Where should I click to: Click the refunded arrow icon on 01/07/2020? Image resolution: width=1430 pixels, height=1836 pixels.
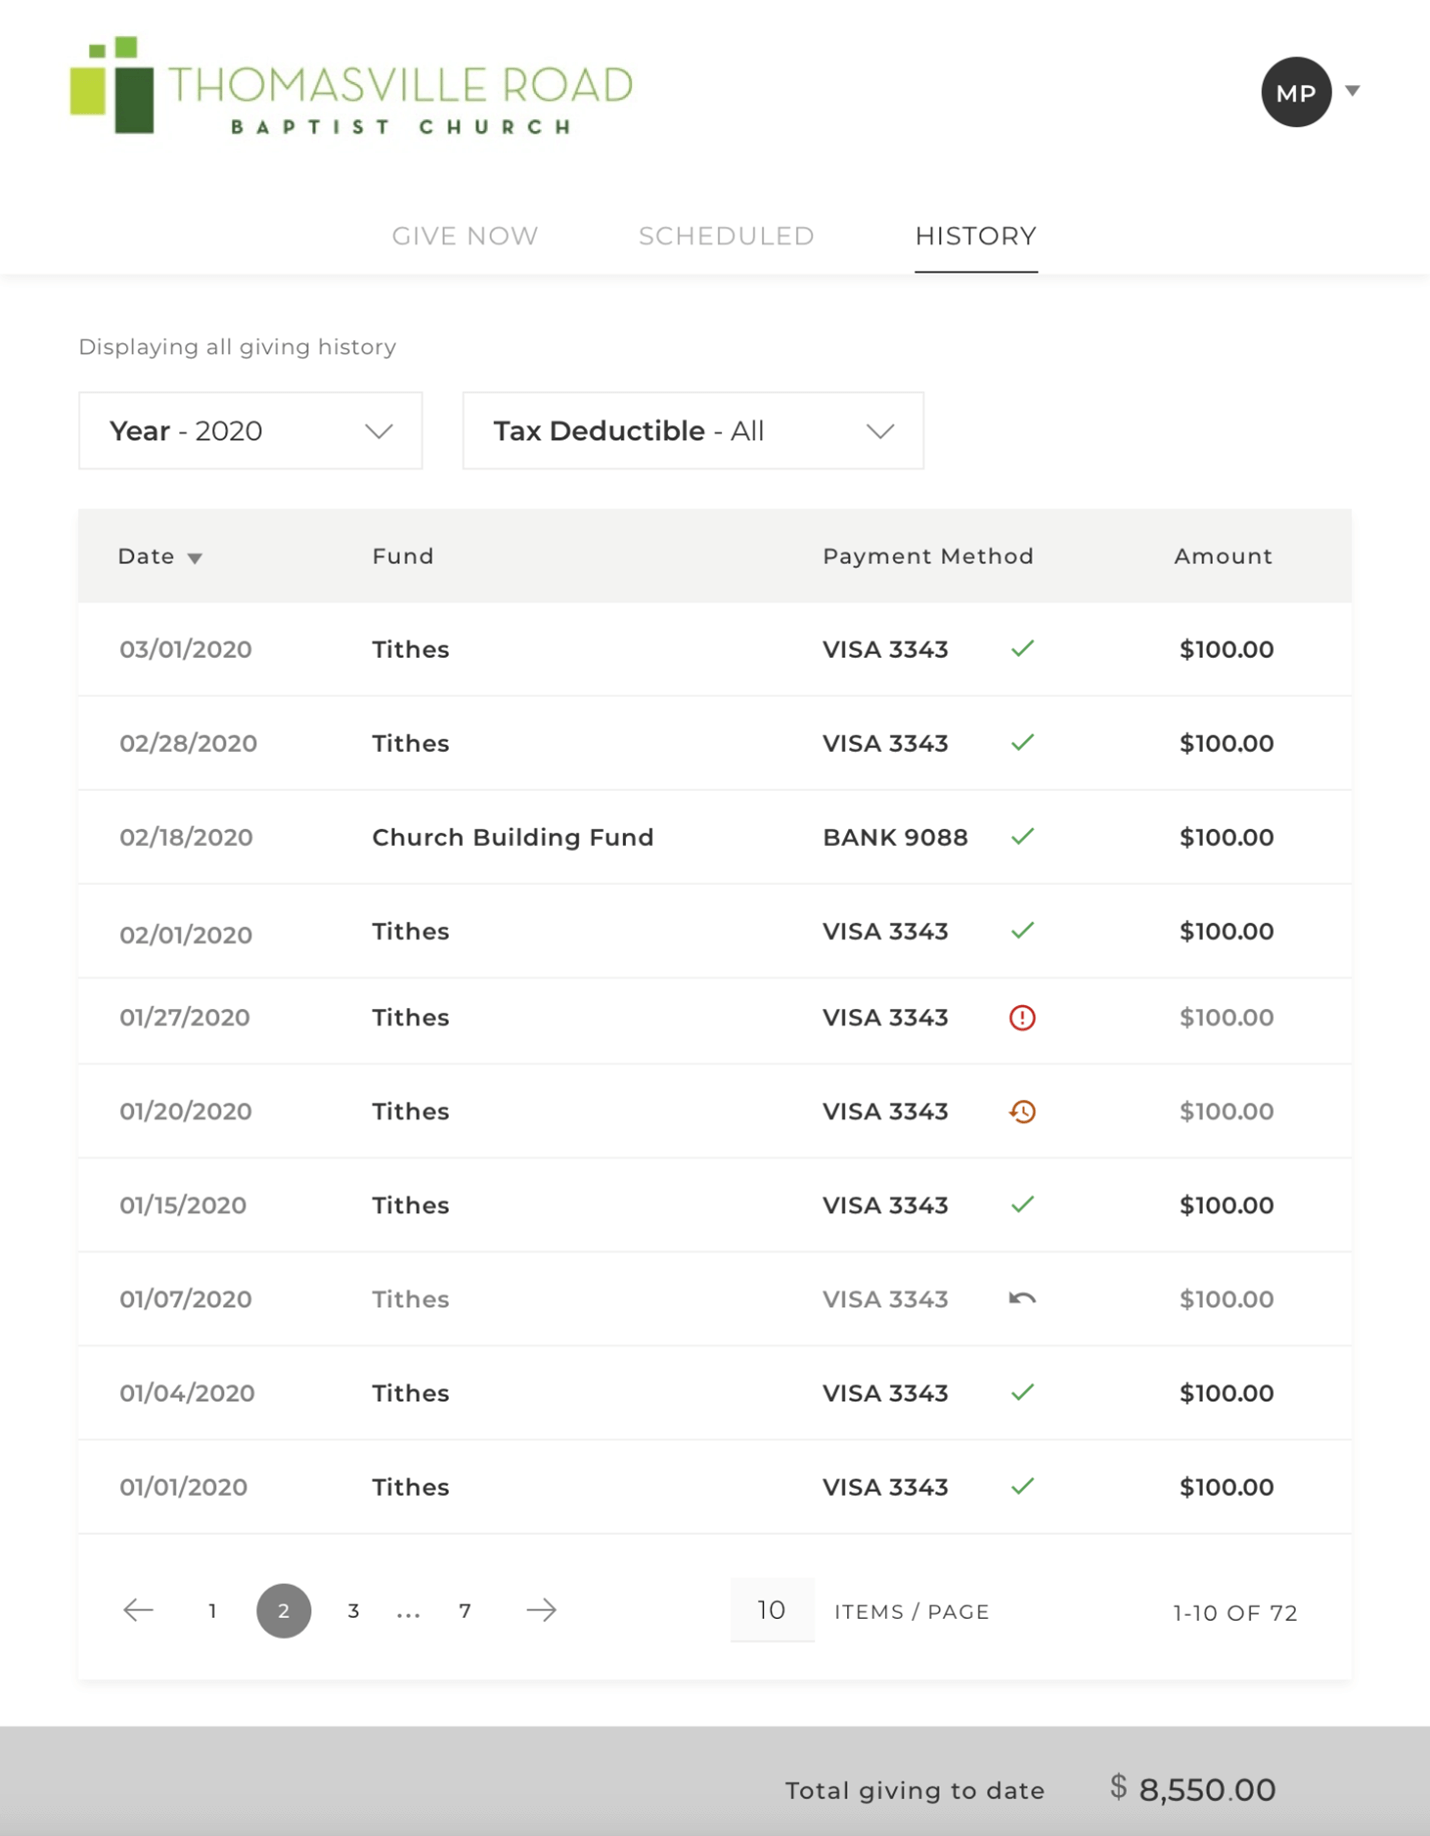pos(1022,1299)
